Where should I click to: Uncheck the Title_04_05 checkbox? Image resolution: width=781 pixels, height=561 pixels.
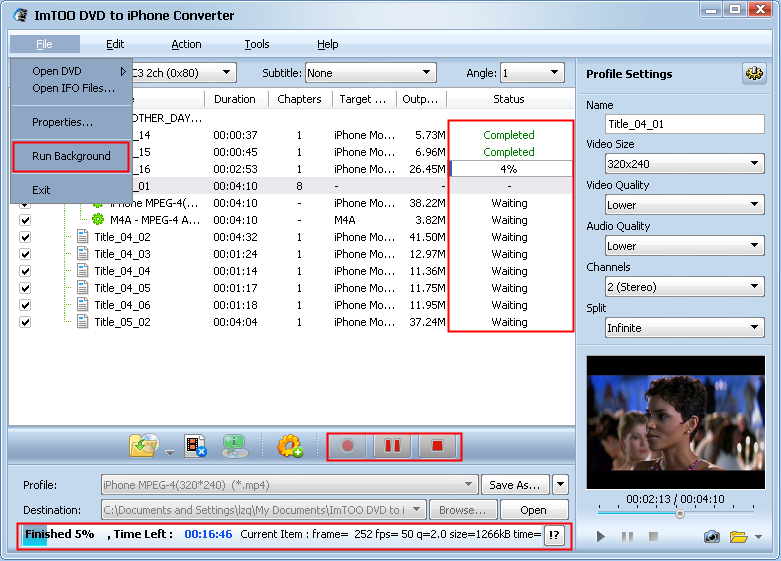(x=25, y=287)
